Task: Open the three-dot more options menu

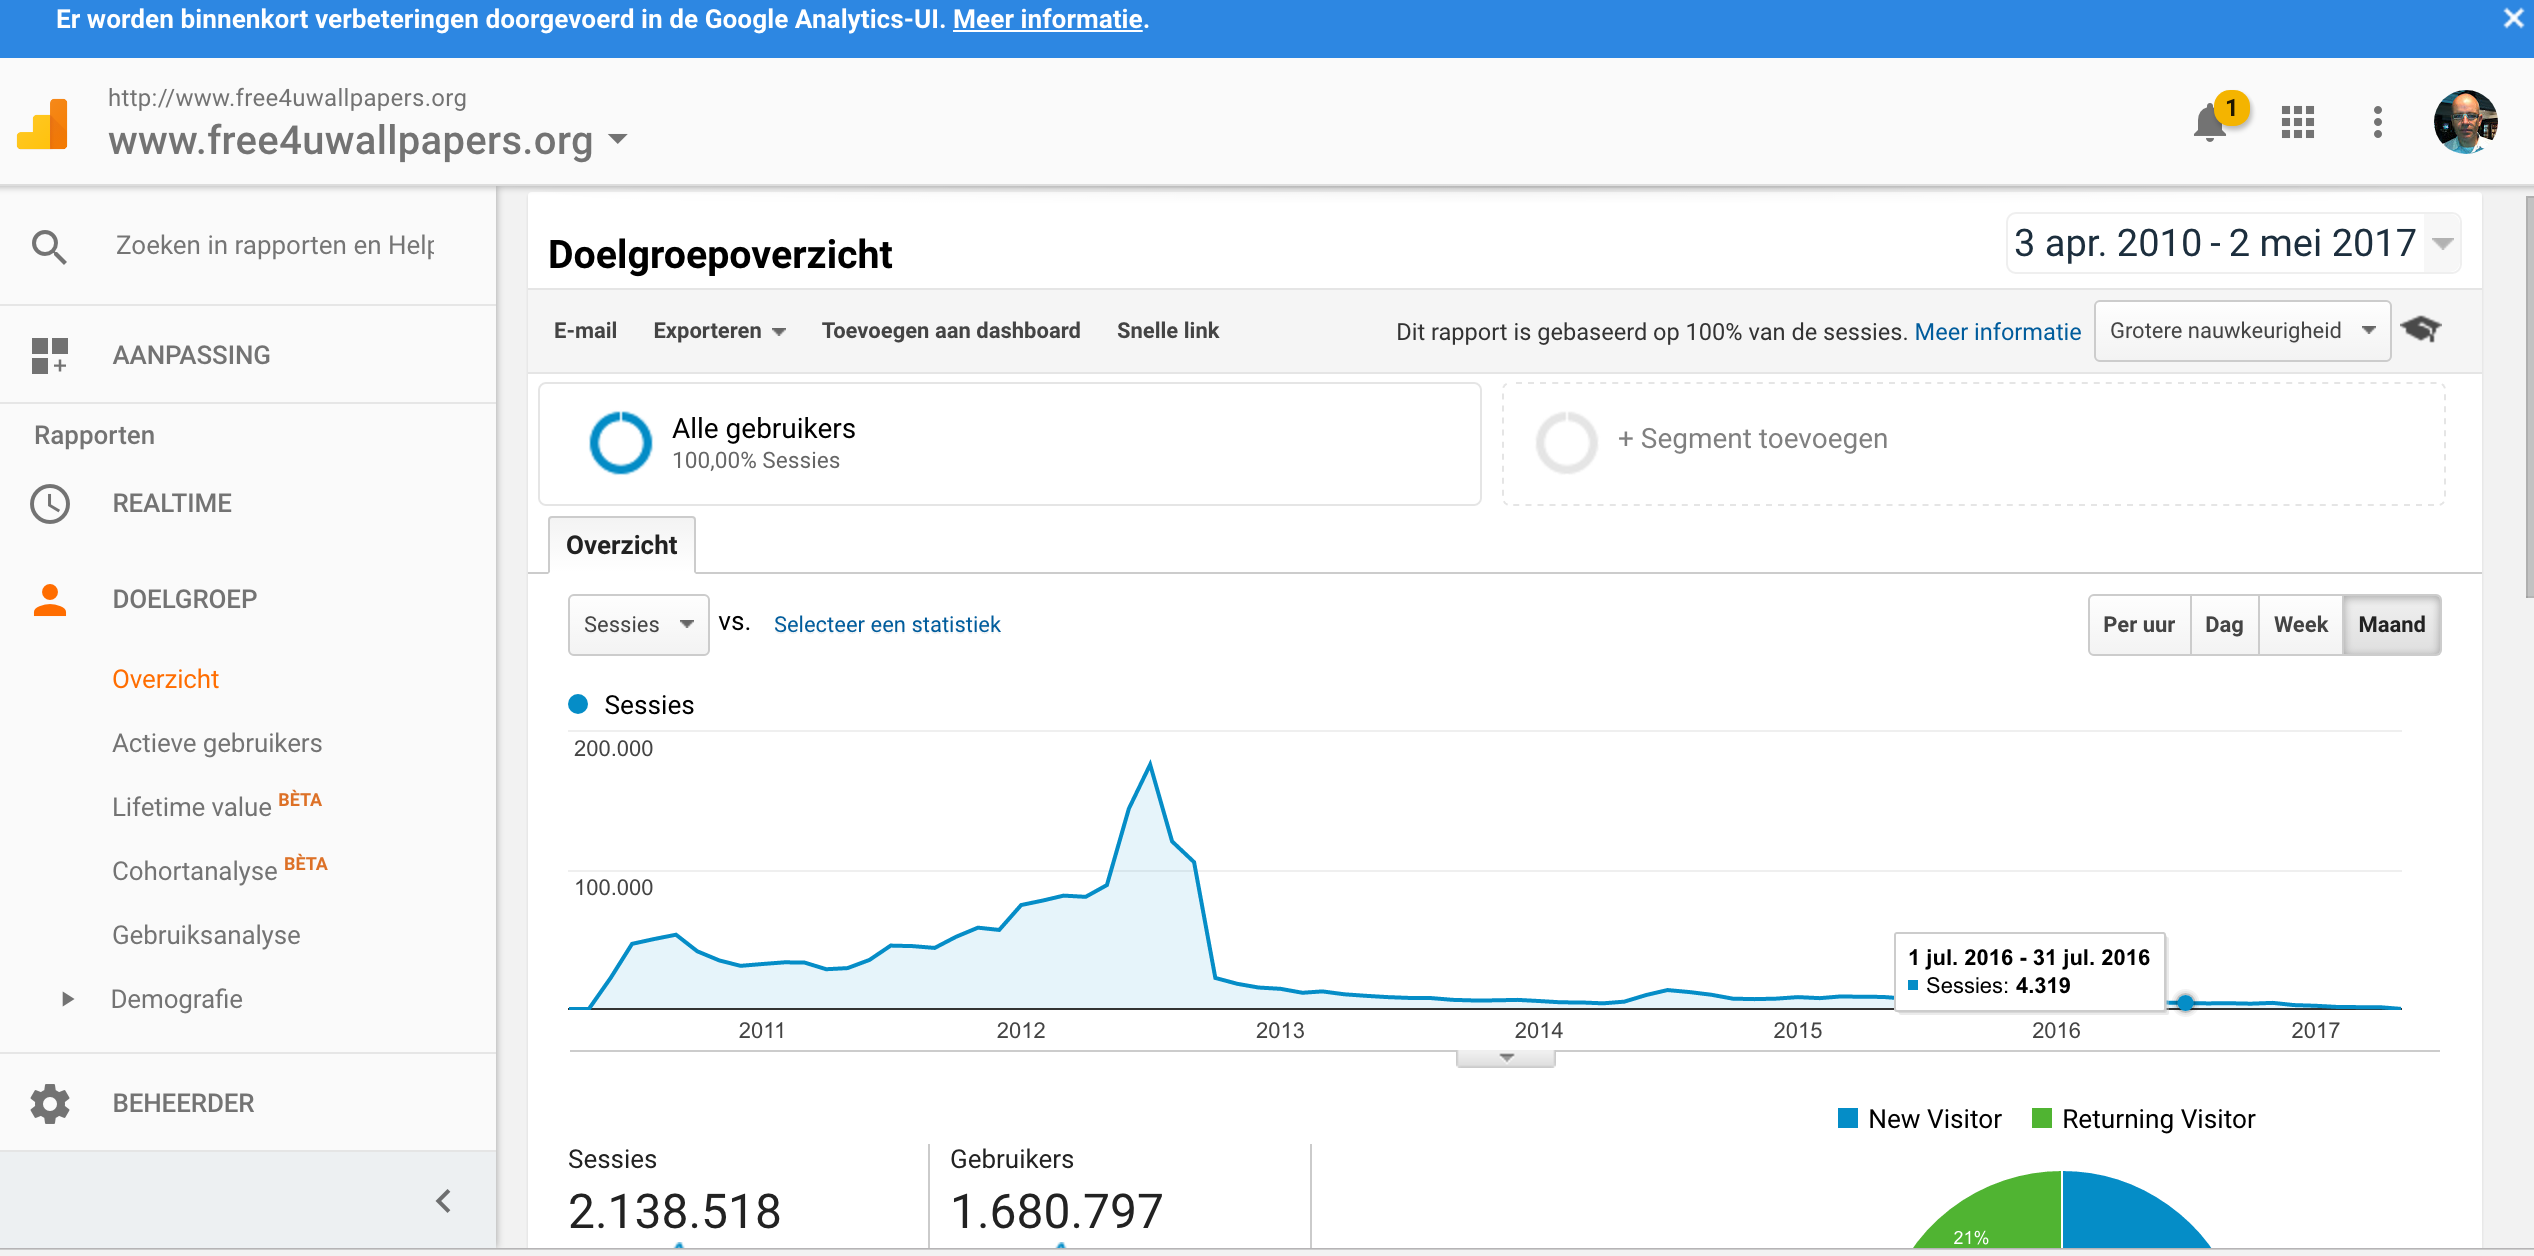Action: click(2378, 122)
